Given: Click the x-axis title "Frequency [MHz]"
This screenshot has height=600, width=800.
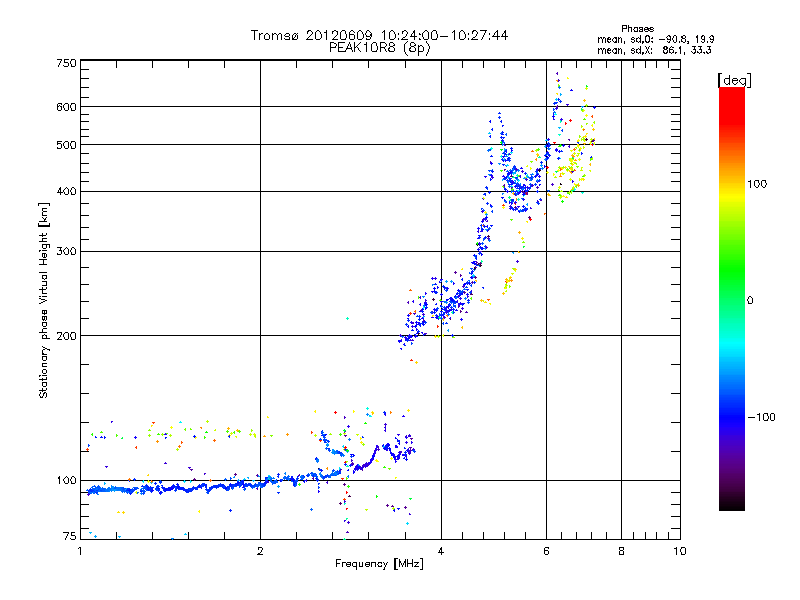Looking at the screenshot, I should pos(379,564).
